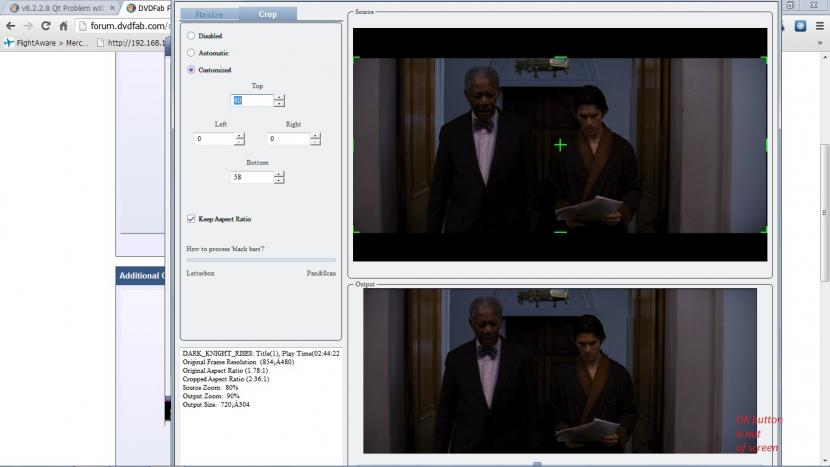Open the http://192.168 bookmark
830x467 pixels.
tap(131, 43)
